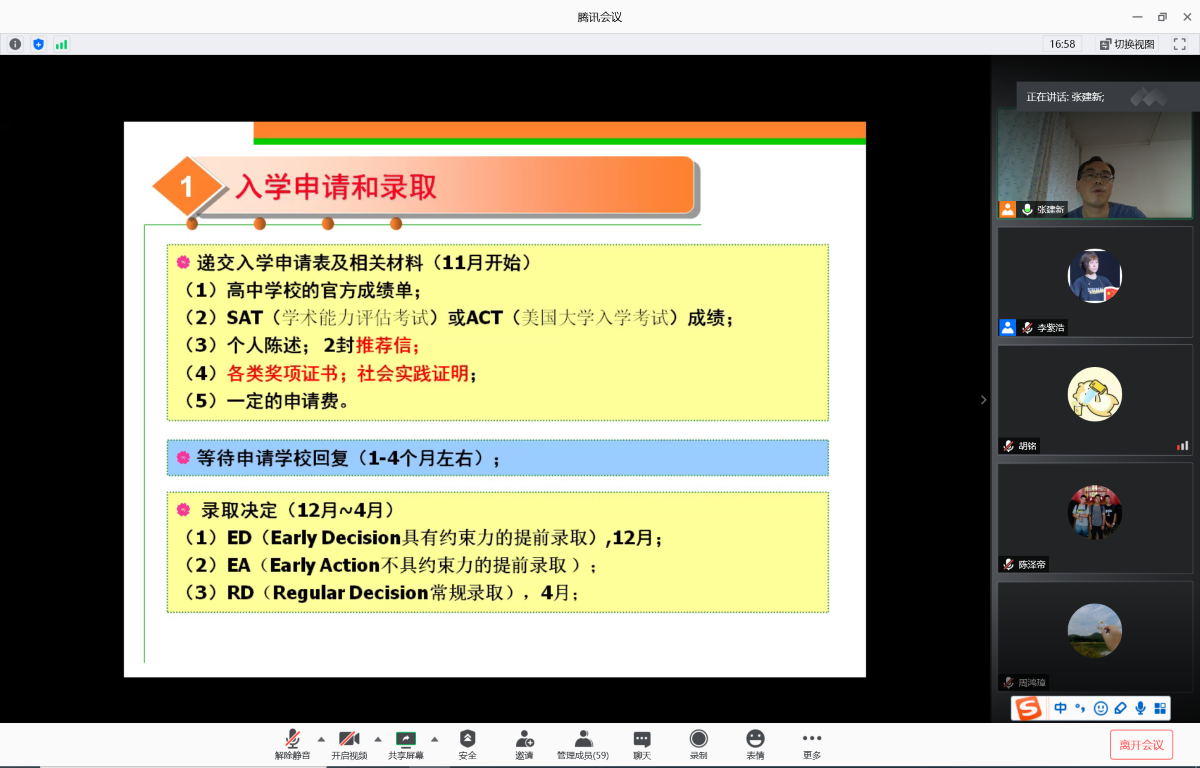1200x768 pixels.
Task: Toggle Sogou input Chinese/English 中 mode
Action: click(1060, 708)
